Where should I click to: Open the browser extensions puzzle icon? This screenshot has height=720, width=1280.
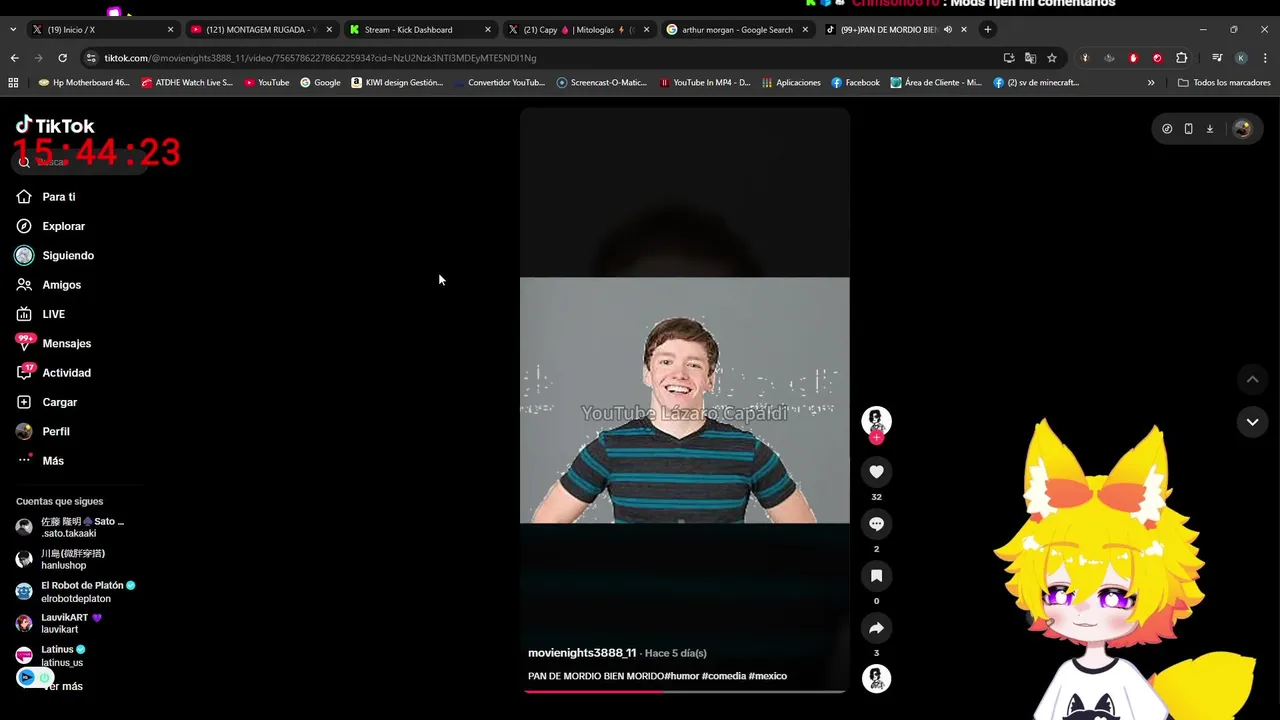1181,58
